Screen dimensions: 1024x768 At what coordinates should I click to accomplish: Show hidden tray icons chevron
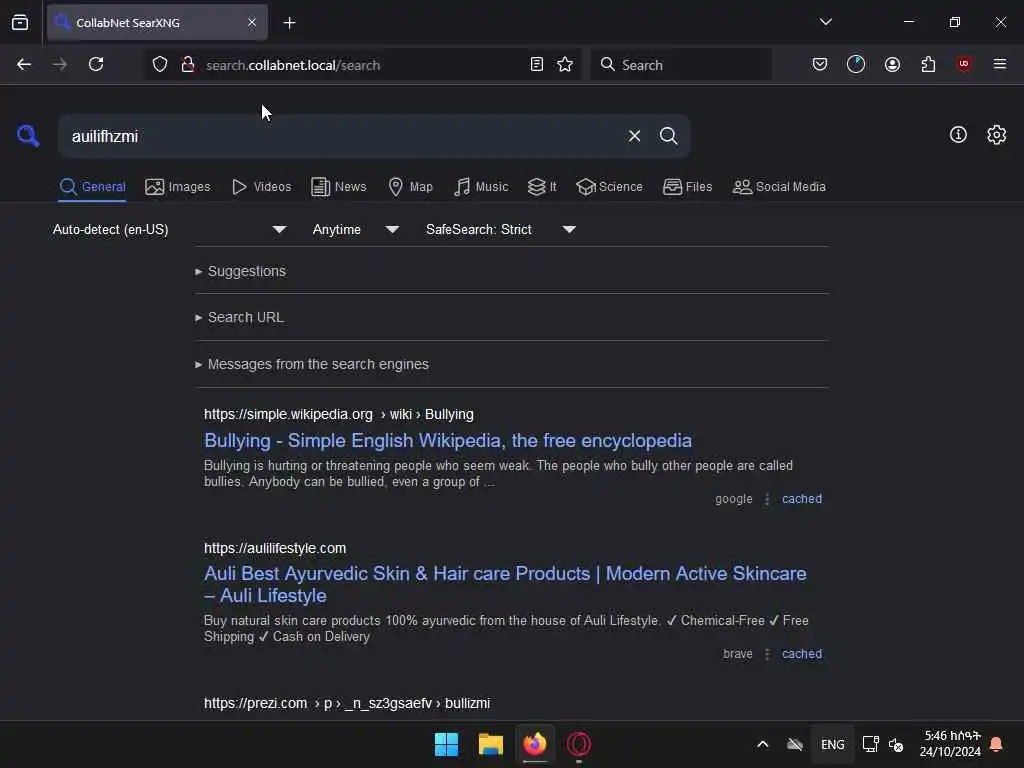(x=762, y=744)
